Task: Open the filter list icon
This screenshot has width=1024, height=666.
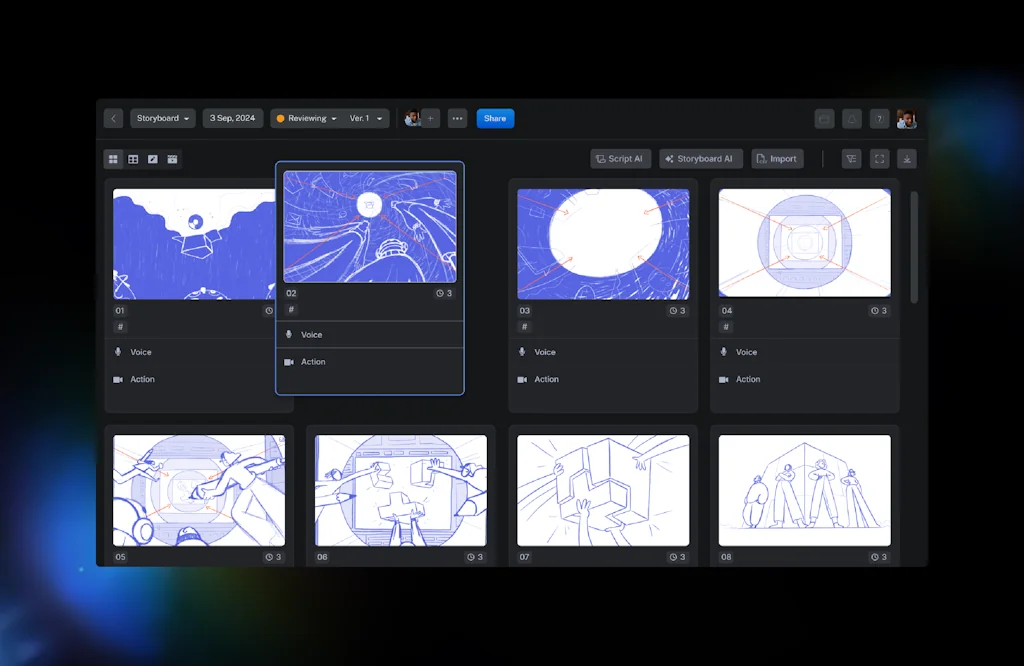Action: [x=851, y=158]
